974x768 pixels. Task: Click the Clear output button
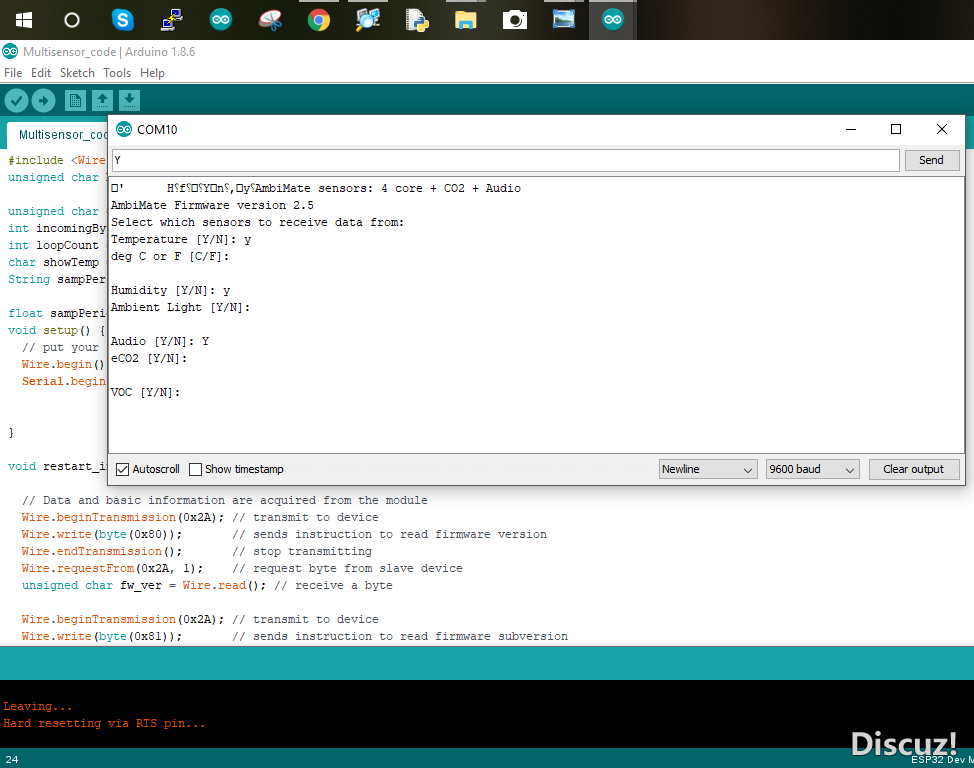(913, 469)
